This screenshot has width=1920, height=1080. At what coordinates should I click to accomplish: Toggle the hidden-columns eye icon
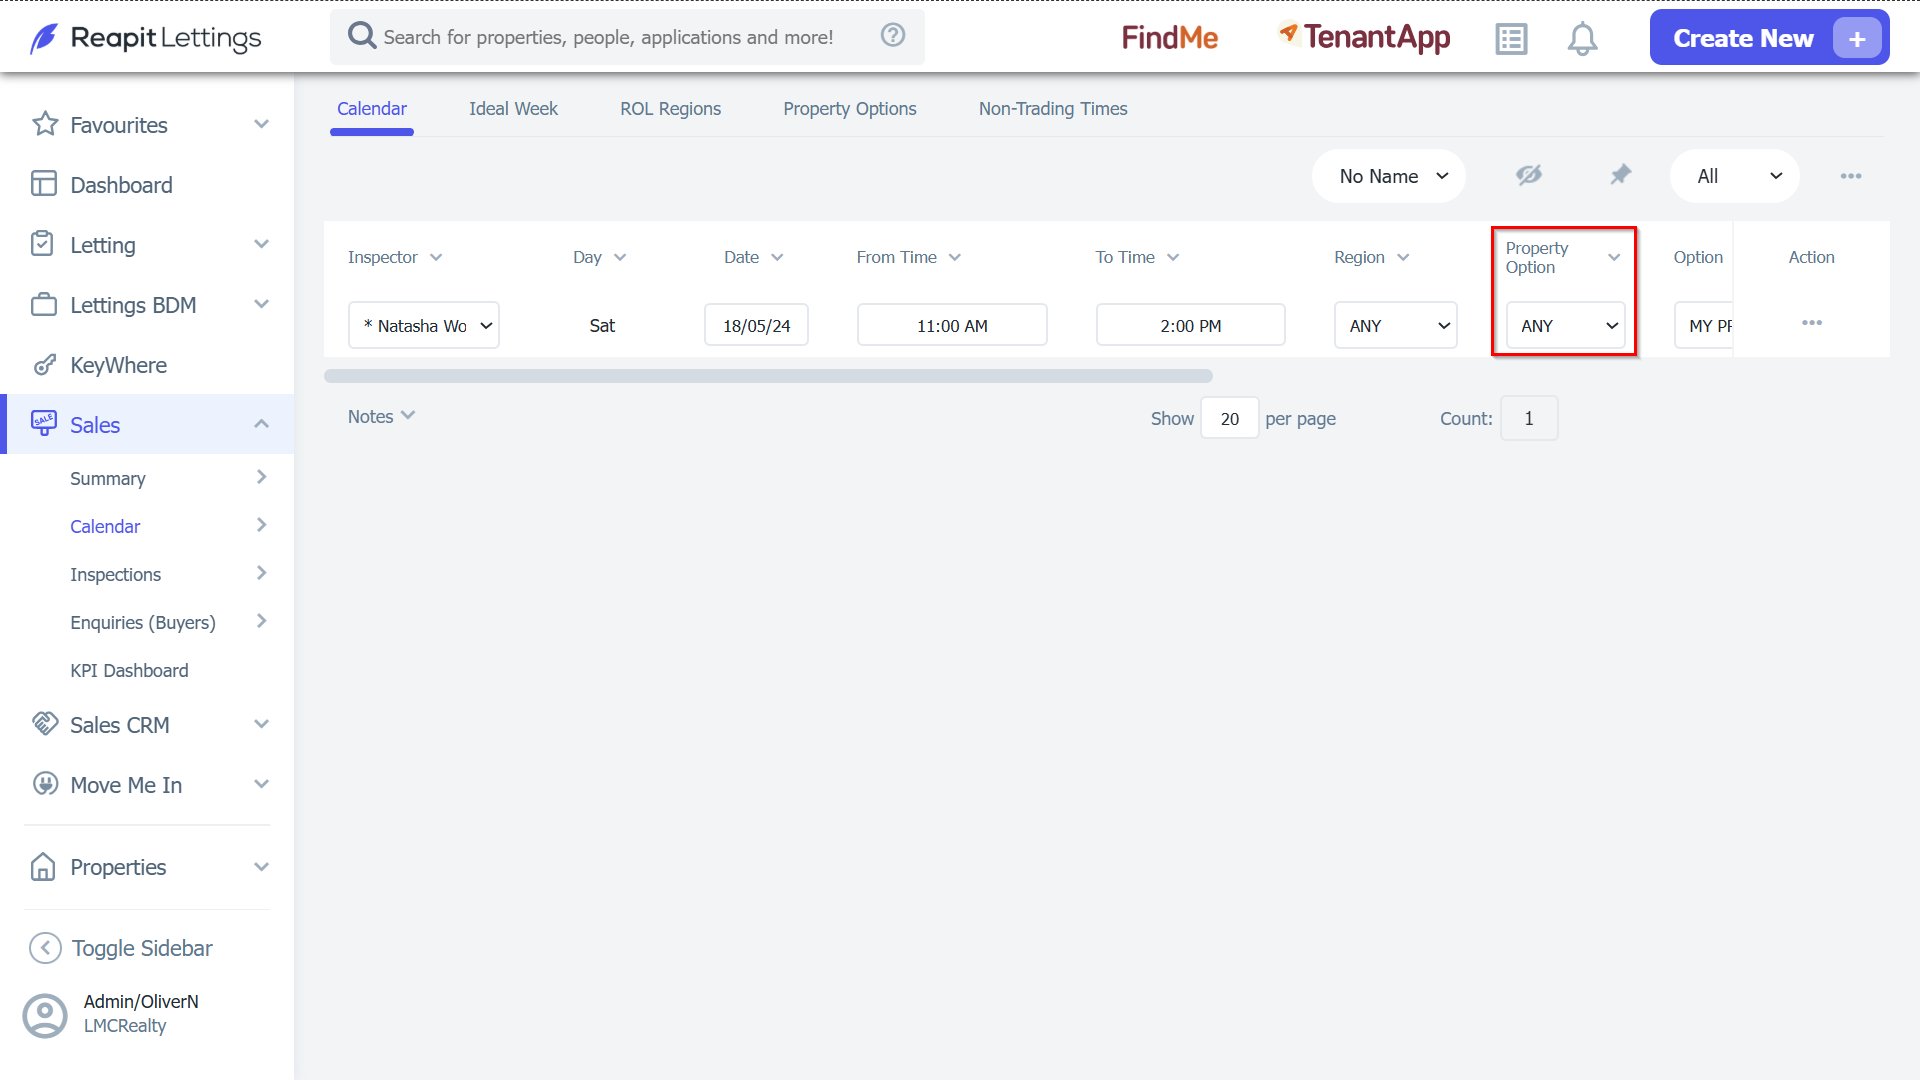tap(1529, 175)
